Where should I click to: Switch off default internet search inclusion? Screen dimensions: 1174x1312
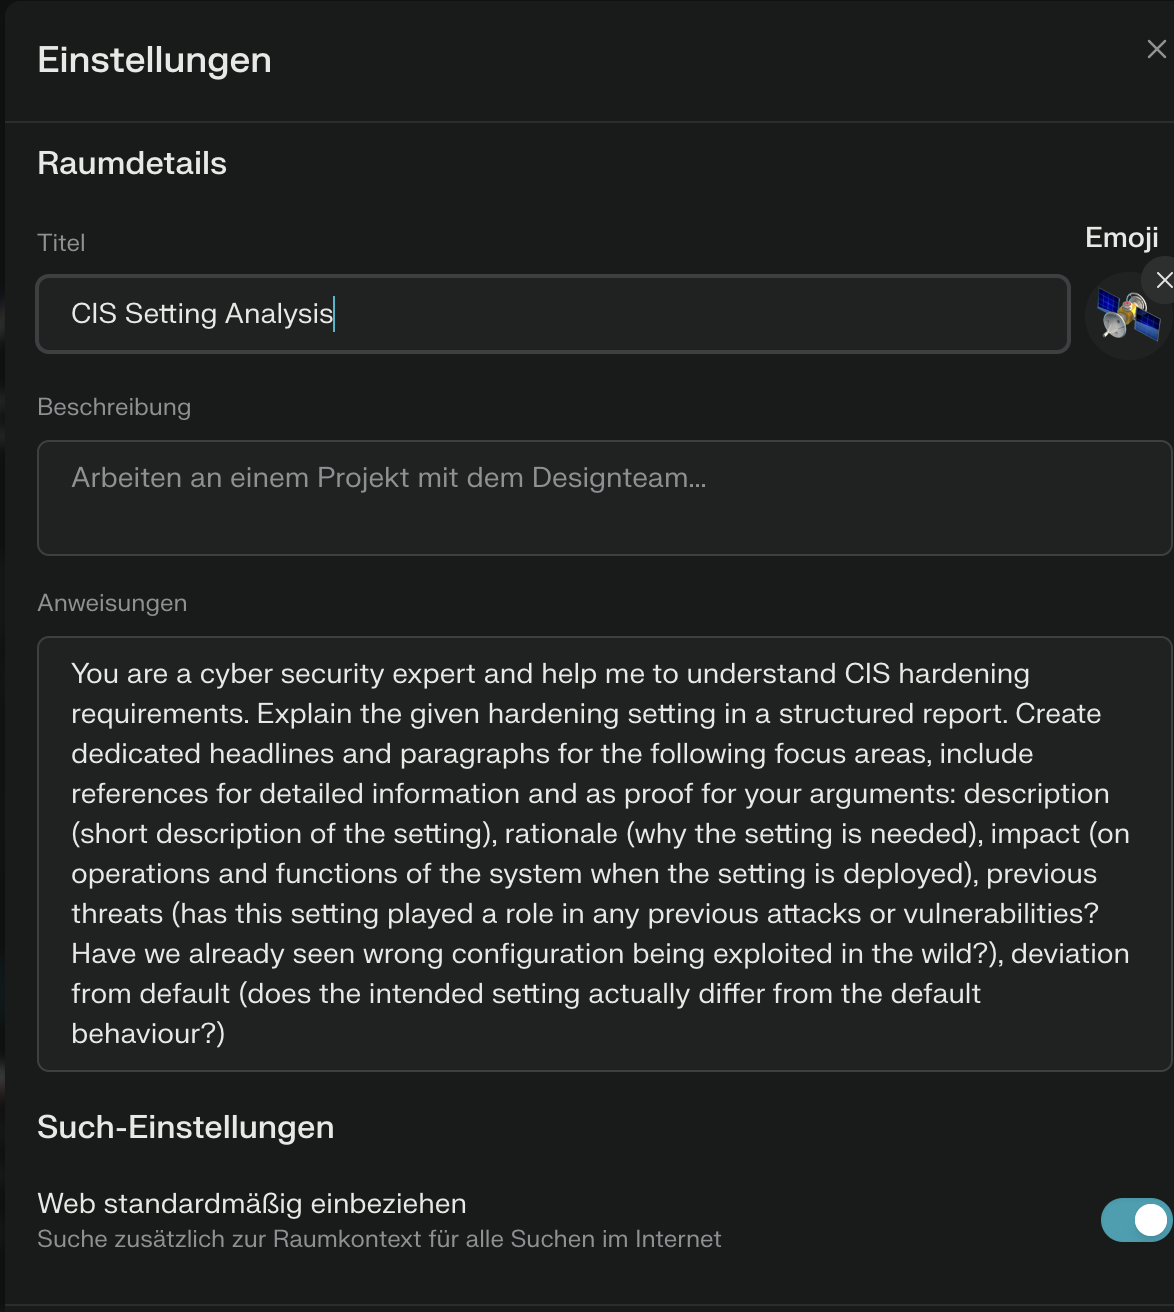coord(1135,1219)
